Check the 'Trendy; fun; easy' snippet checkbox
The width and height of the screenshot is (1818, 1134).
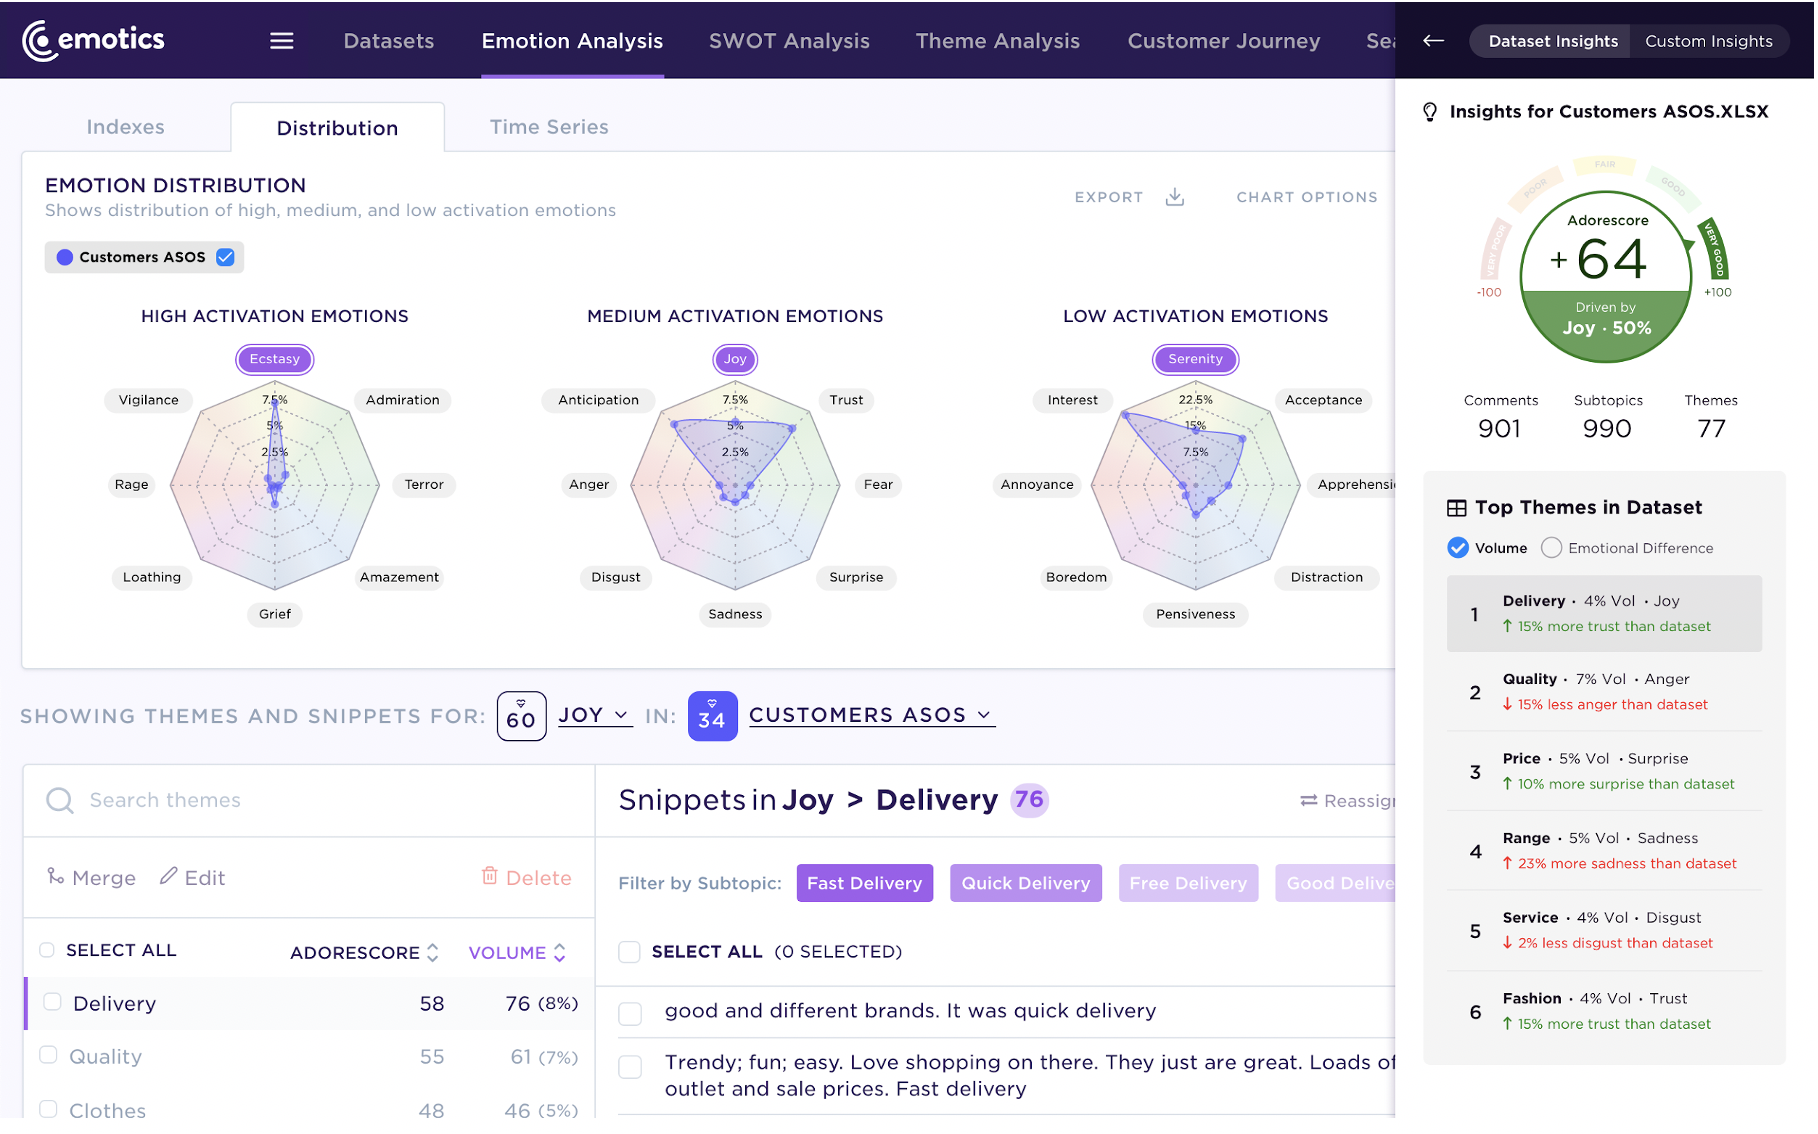click(630, 1067)
